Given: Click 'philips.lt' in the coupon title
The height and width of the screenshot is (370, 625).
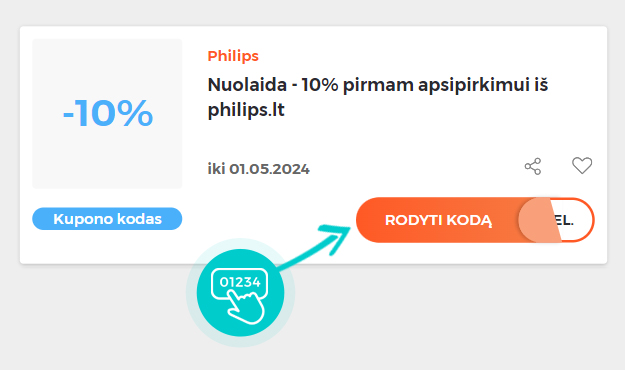Looking at the screenshot, I should pos(246,110).
